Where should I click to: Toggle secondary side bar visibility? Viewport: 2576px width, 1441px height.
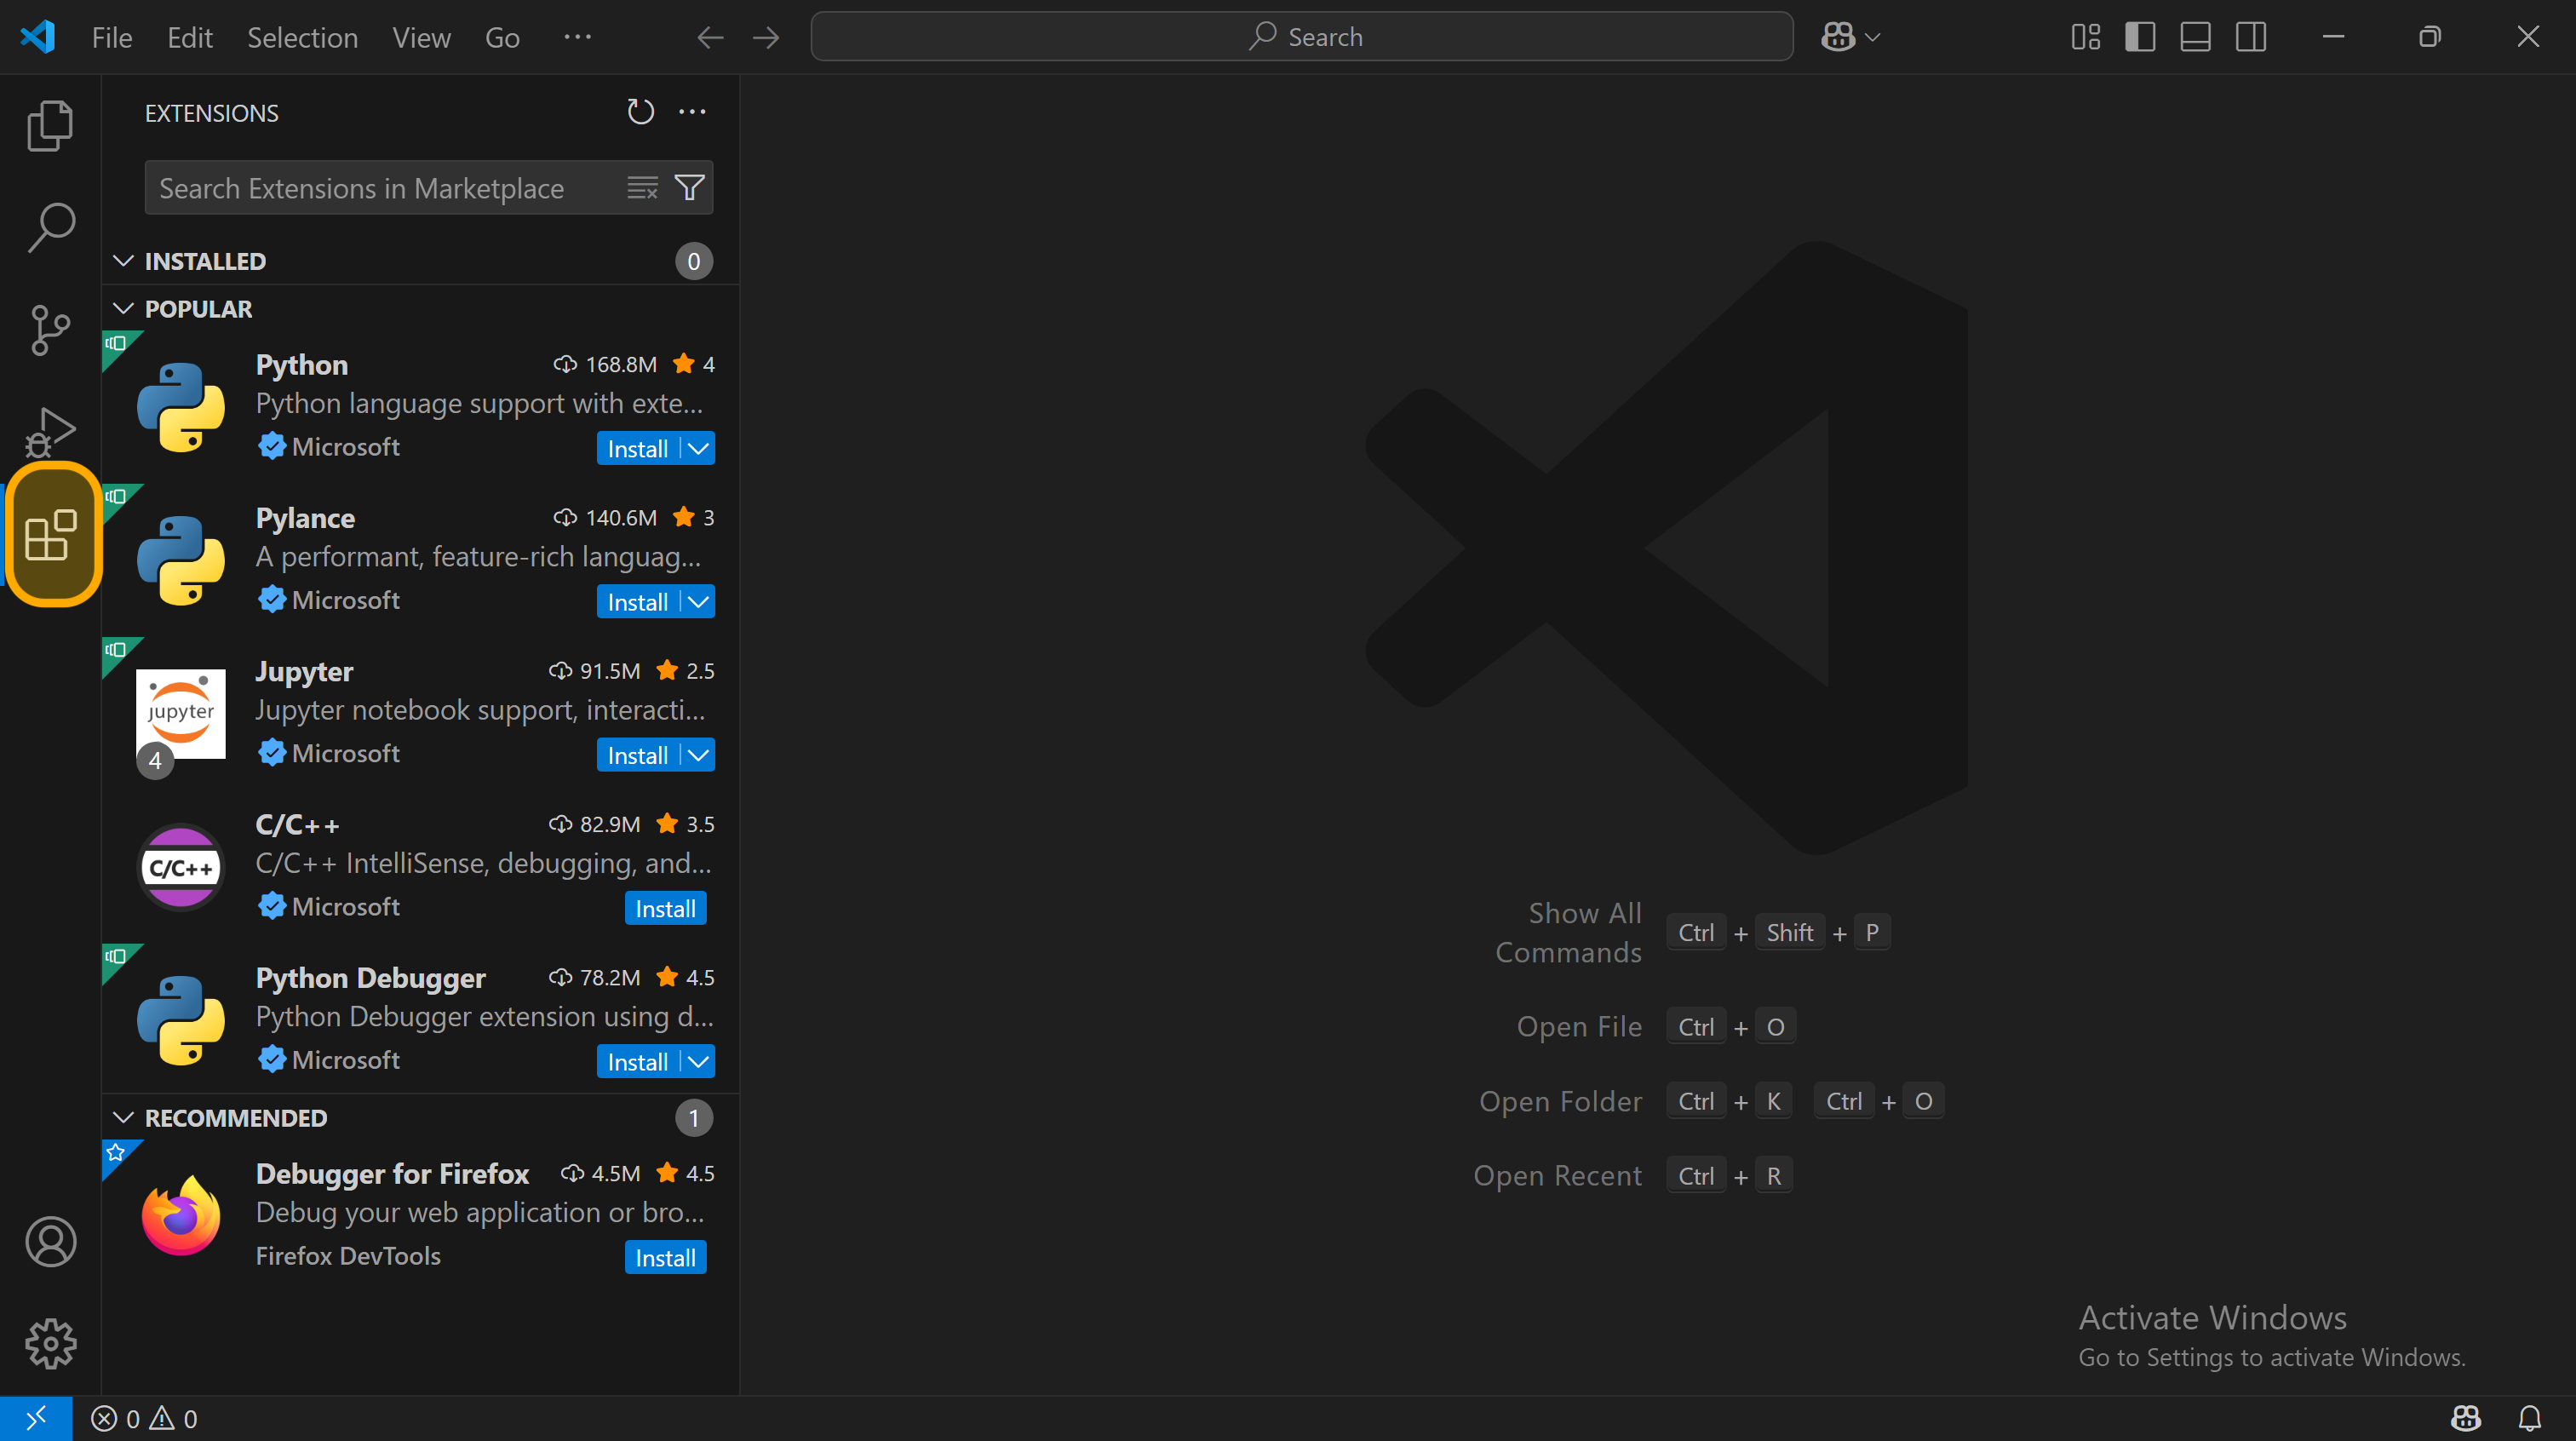click(2251, 37)
